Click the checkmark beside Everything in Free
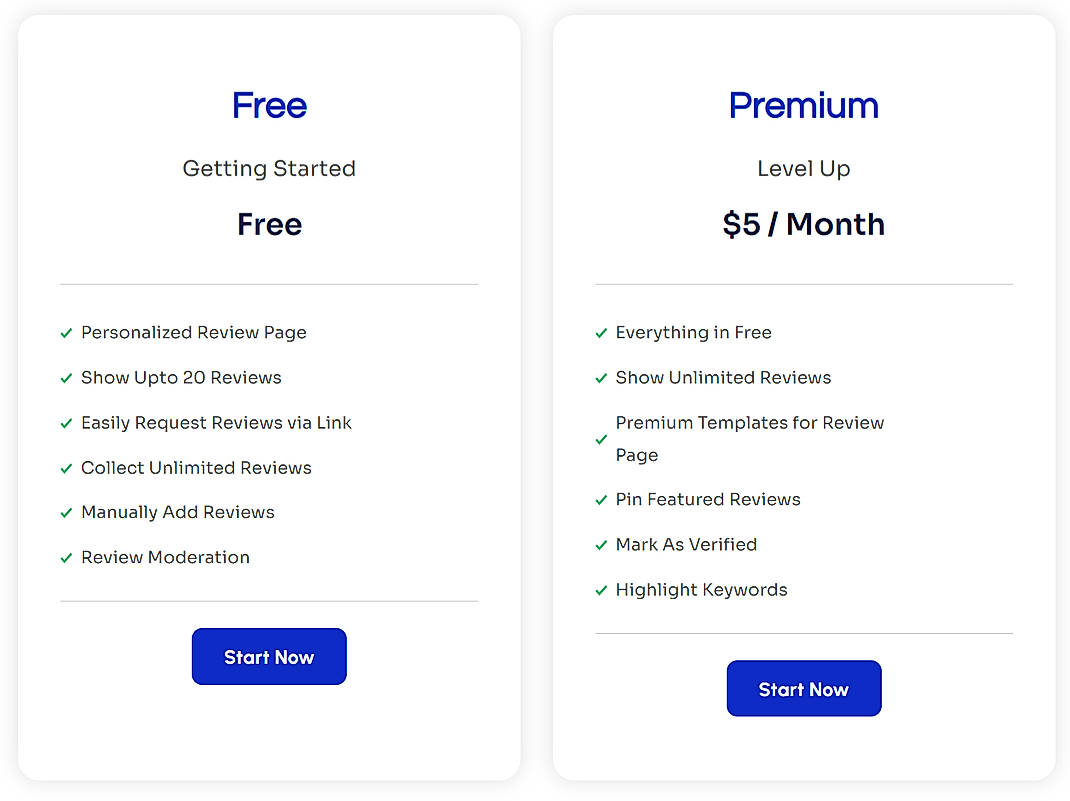This screenshot has width=1070, height=801. [x=601, y=333]
